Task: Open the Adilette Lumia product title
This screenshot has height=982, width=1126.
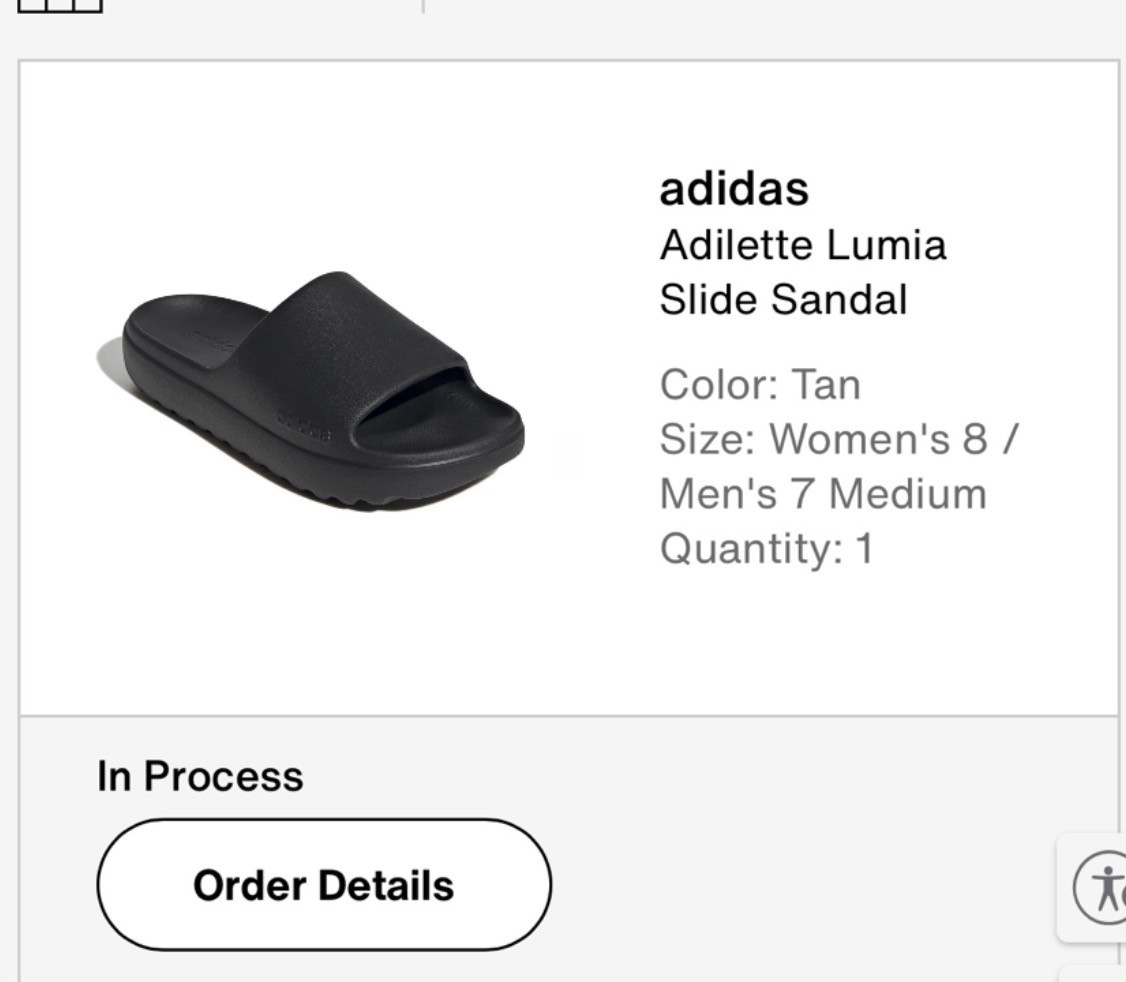Action: point(802,245)
